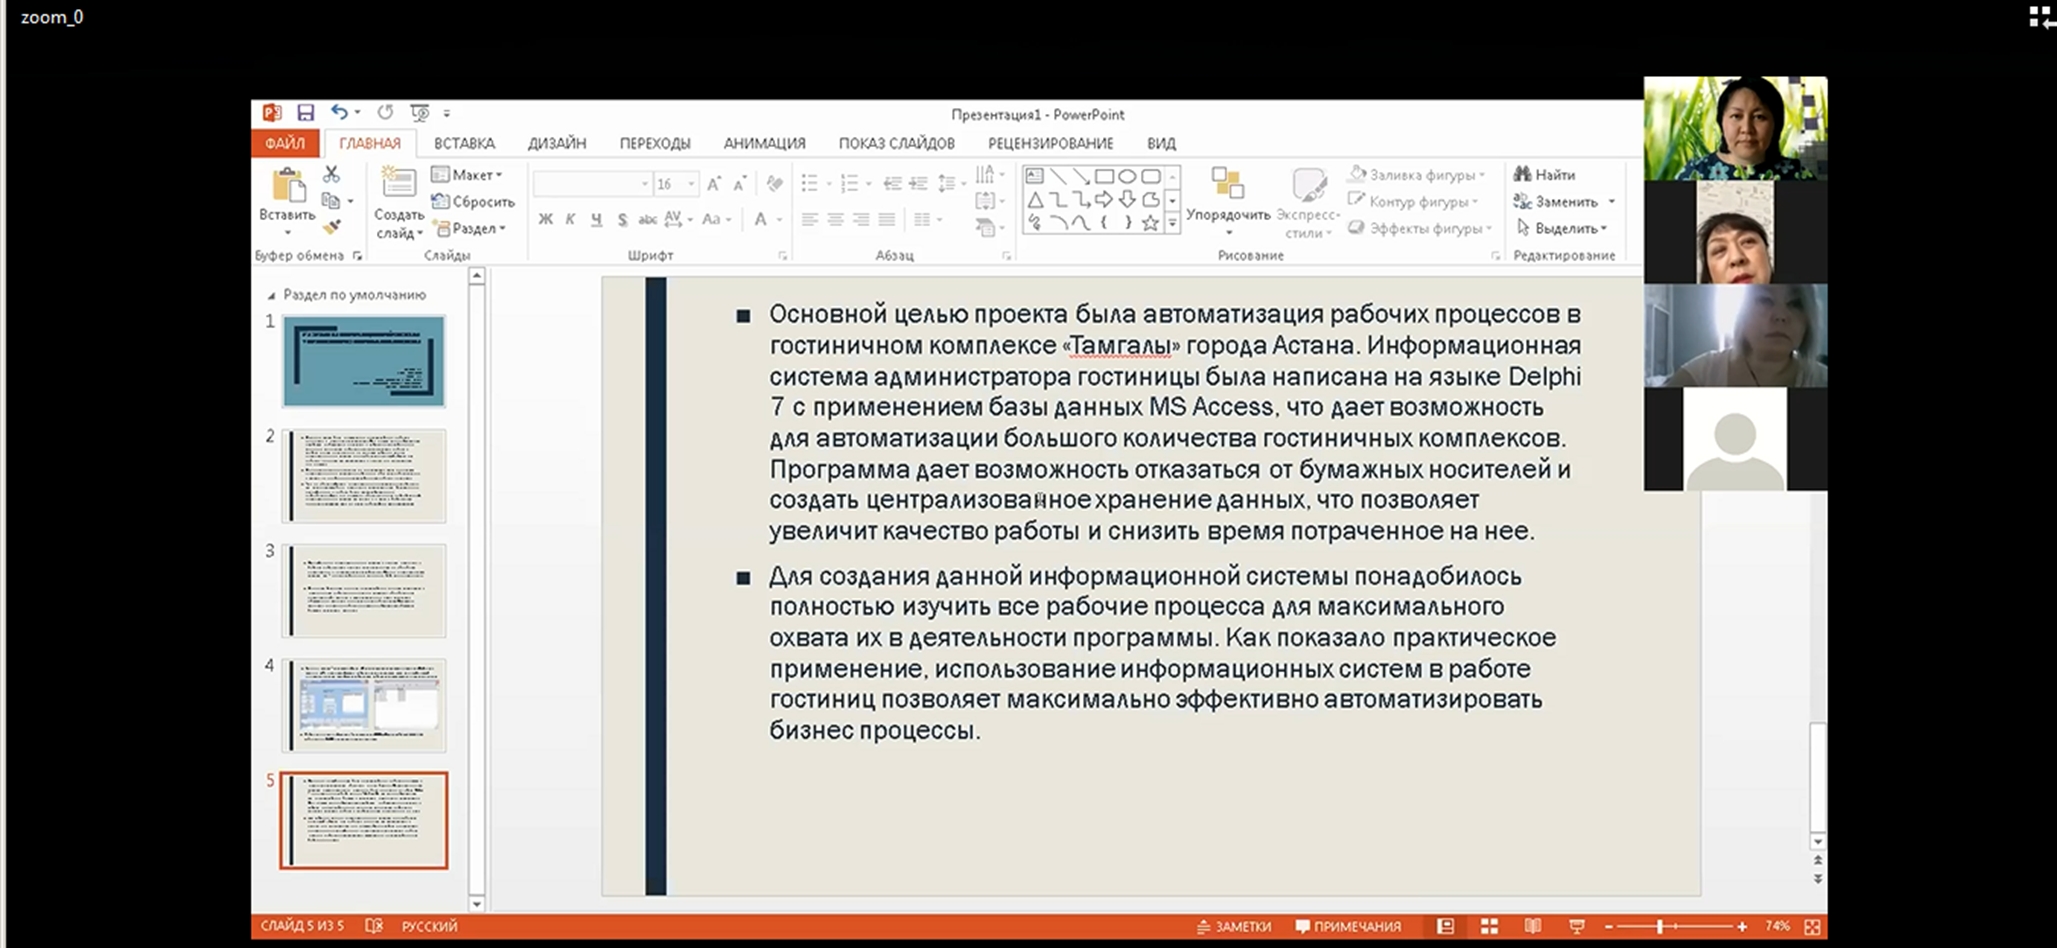Toggle bold Ж formatting

pyautogui.click(x=545, y=219)
